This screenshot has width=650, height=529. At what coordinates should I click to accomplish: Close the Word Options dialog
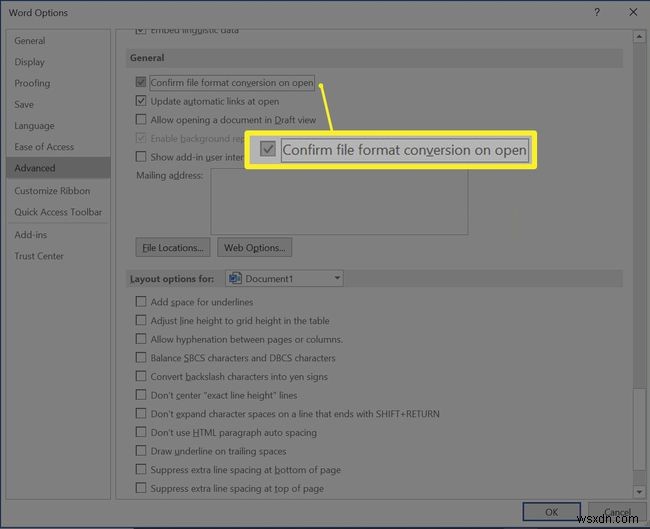point(633,12)
